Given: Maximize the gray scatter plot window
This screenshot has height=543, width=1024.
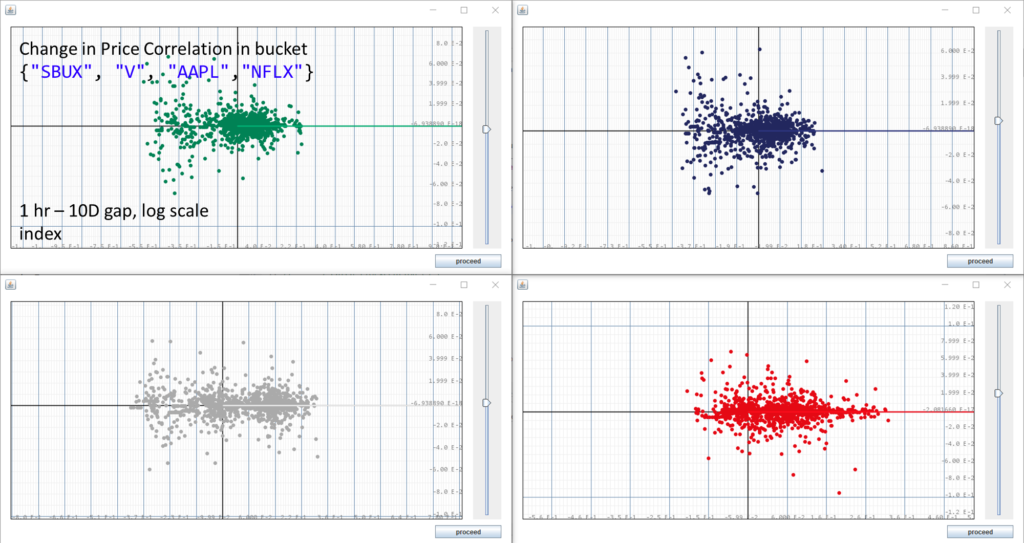Looking at the screenshot, I should (464, 284).
